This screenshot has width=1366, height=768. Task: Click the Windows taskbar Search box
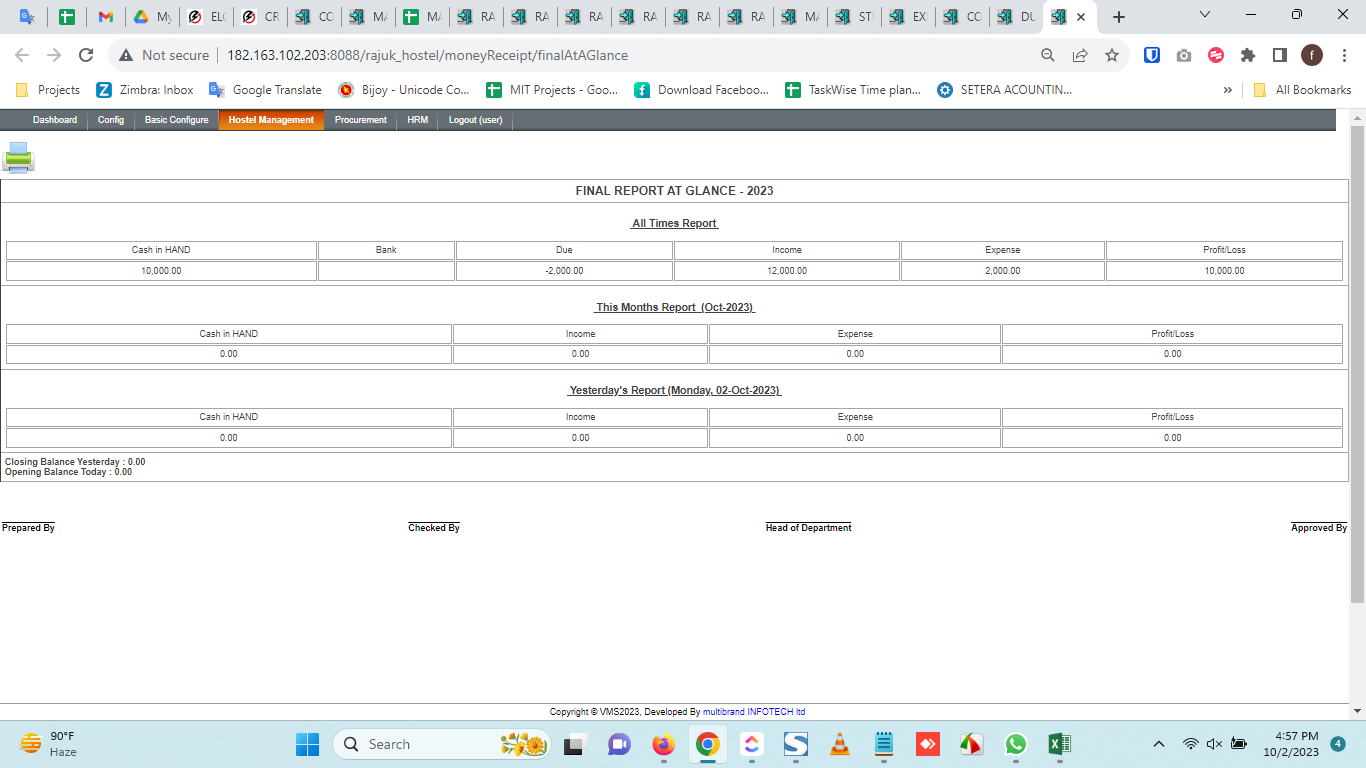[x=420, y=744]
